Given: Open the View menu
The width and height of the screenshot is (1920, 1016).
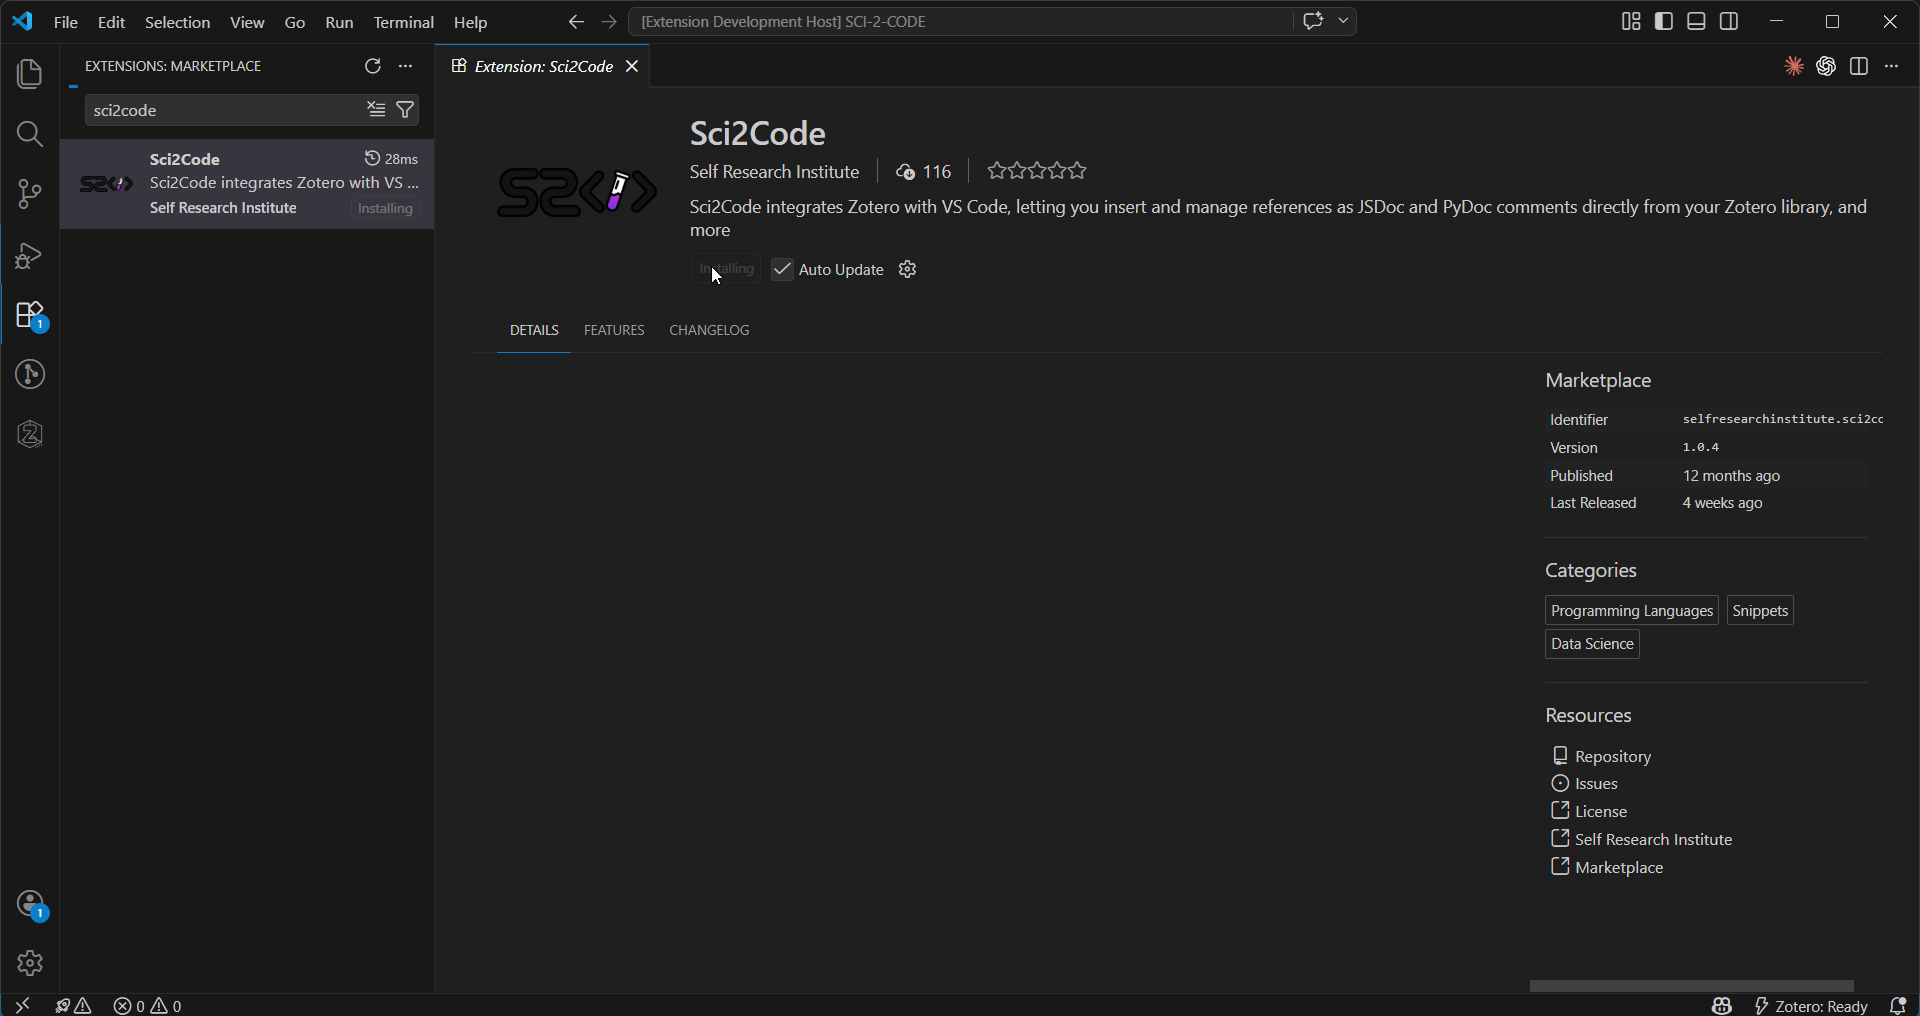Looking at the screenshot, I should (x=247, y=22).
